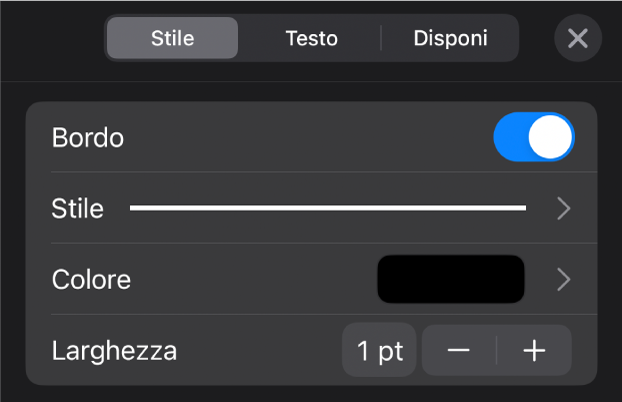Image resolution: width=622 pixels, height=402 pixels.
Task: Tap the 1 pt width field
Action: point(379,350)
